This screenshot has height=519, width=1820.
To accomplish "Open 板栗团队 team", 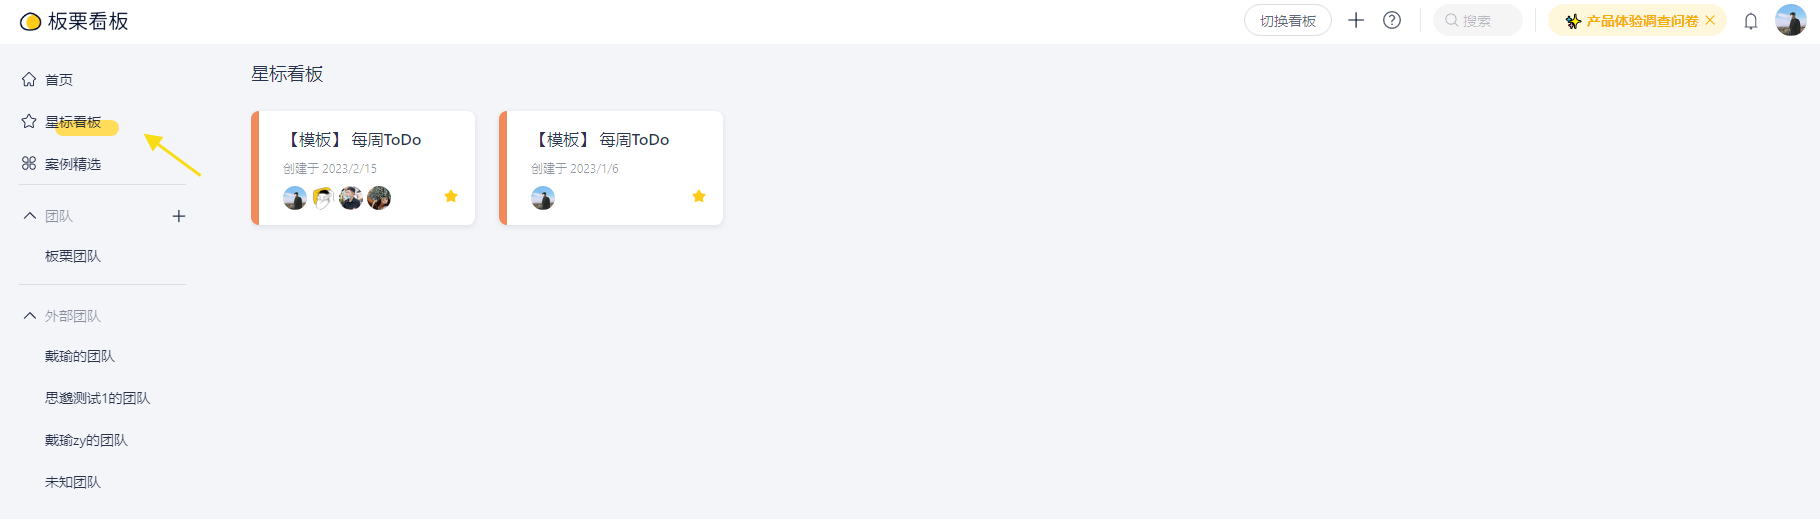I will click(73, 256).
